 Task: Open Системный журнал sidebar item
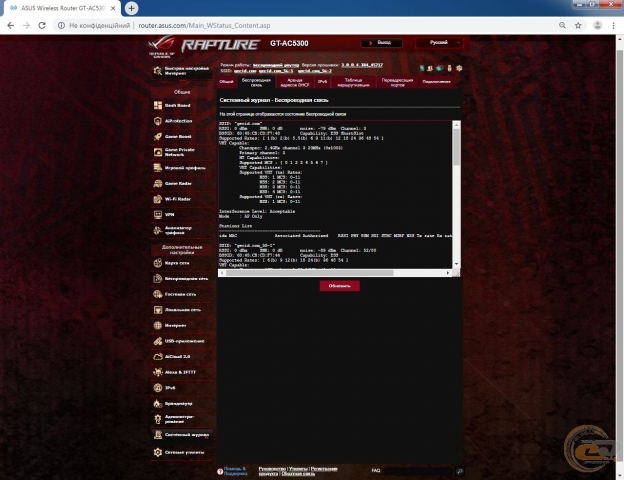coord(181,435)
